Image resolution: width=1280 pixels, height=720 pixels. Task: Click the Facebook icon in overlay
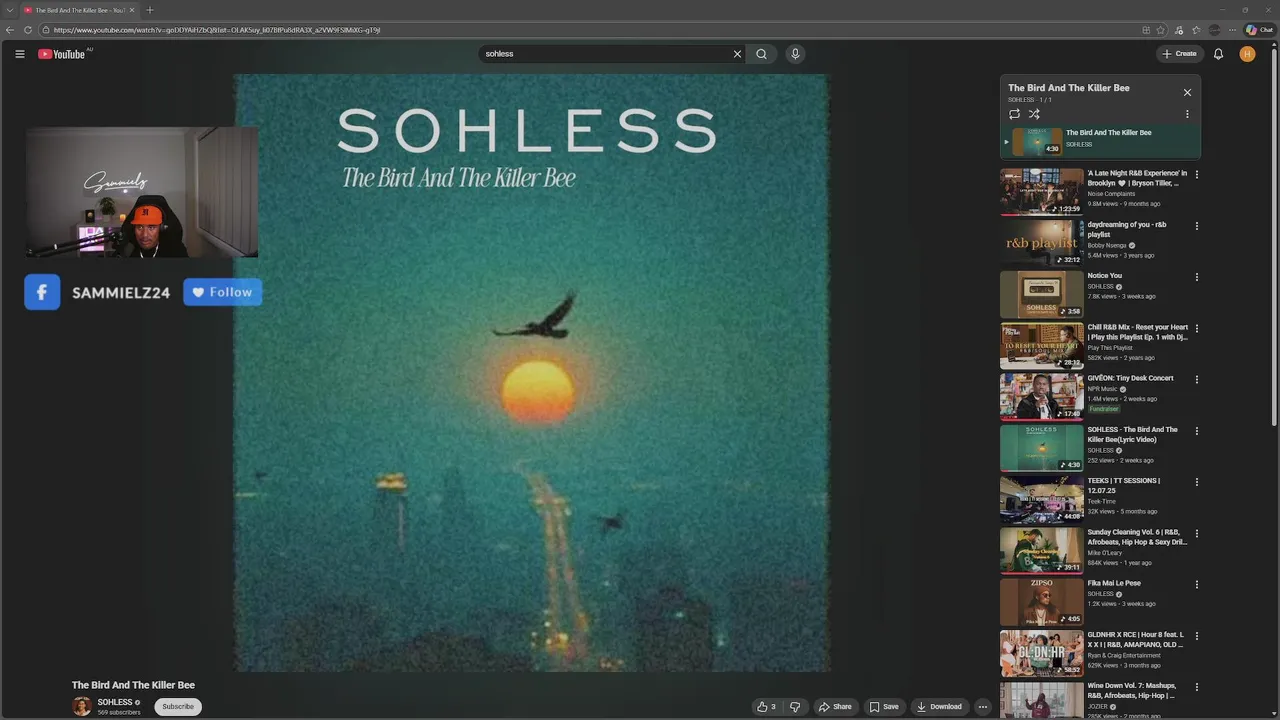click(42, 292)
